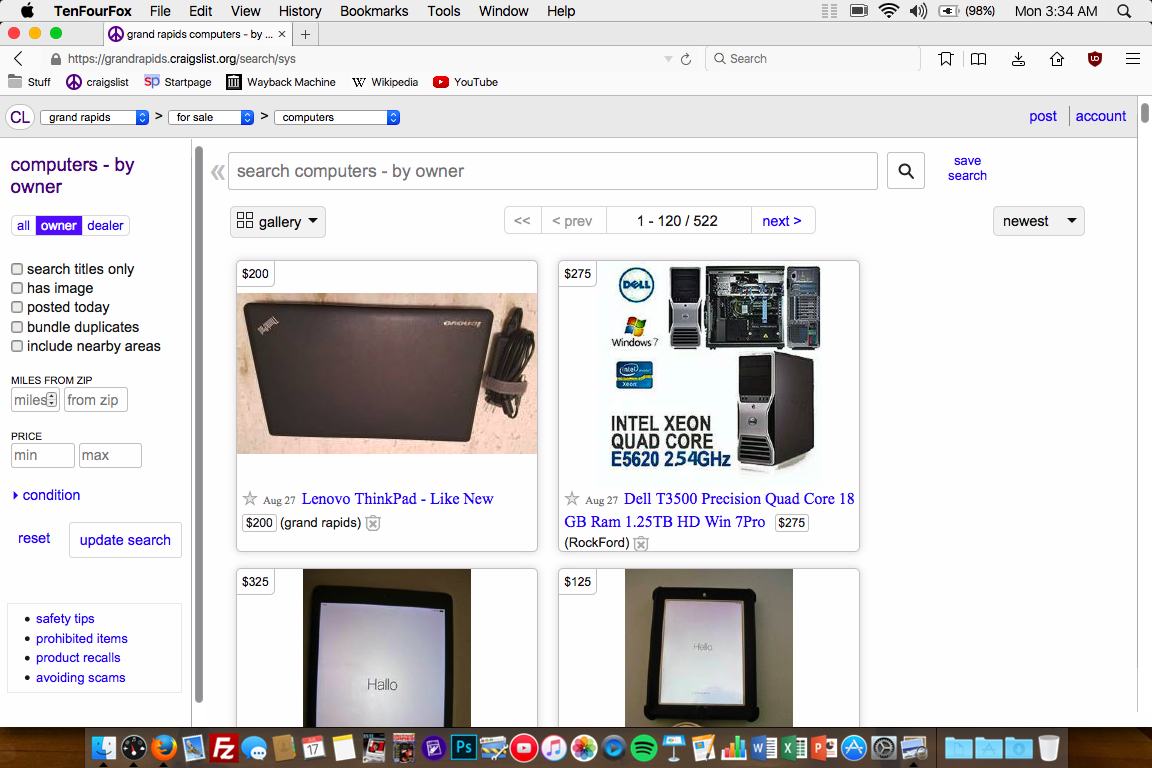Open the volume control in menu bar

(918, 11)
